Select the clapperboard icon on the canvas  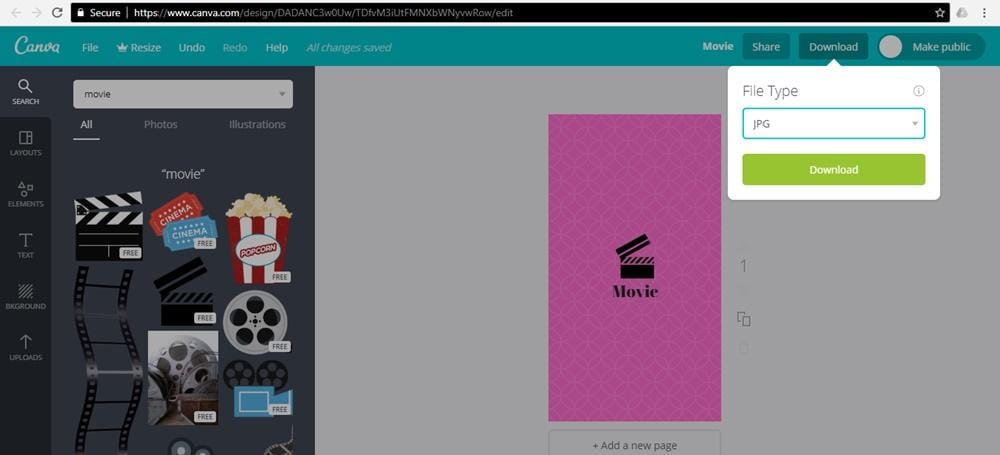tap(635, 257)
